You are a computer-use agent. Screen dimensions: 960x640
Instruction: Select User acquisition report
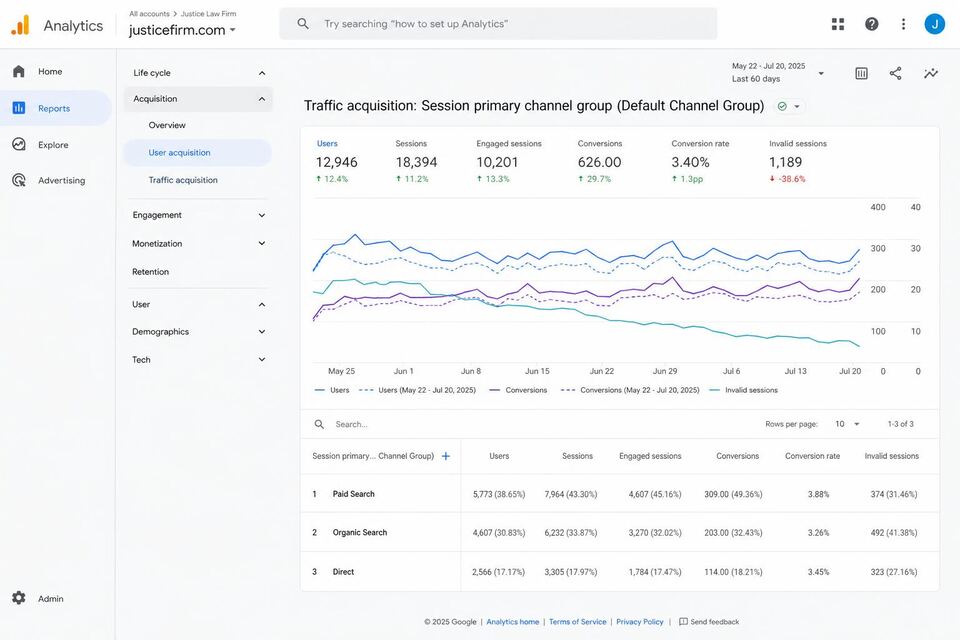coord(198,152)
